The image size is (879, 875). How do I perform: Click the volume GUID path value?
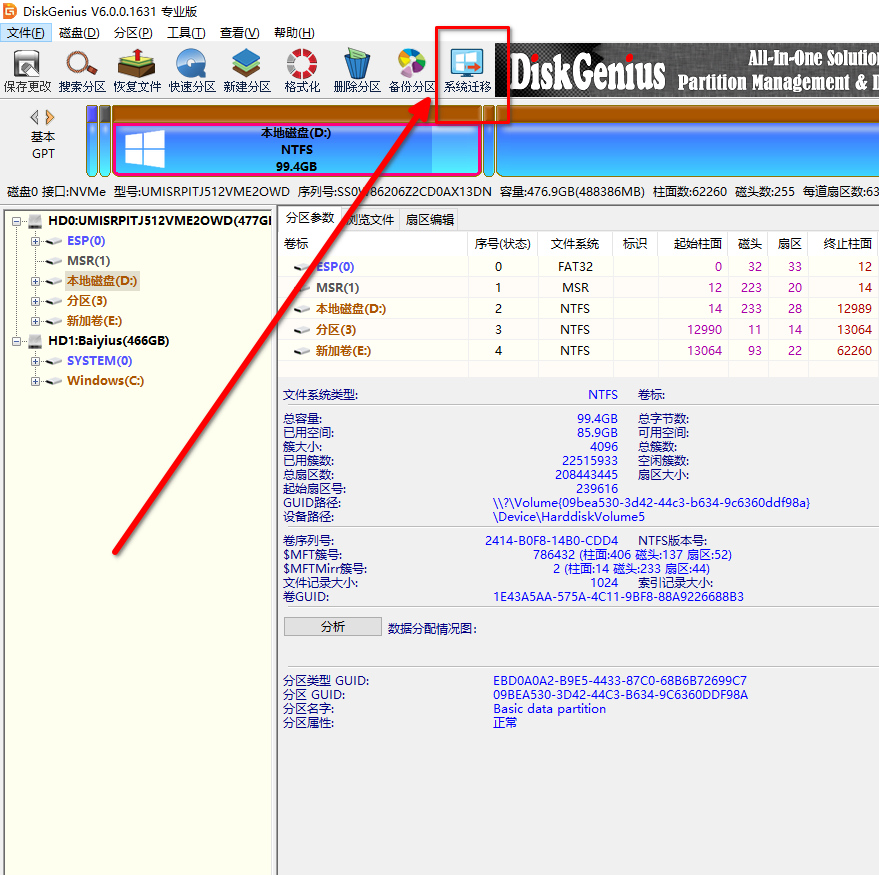[x=651, y=503]
